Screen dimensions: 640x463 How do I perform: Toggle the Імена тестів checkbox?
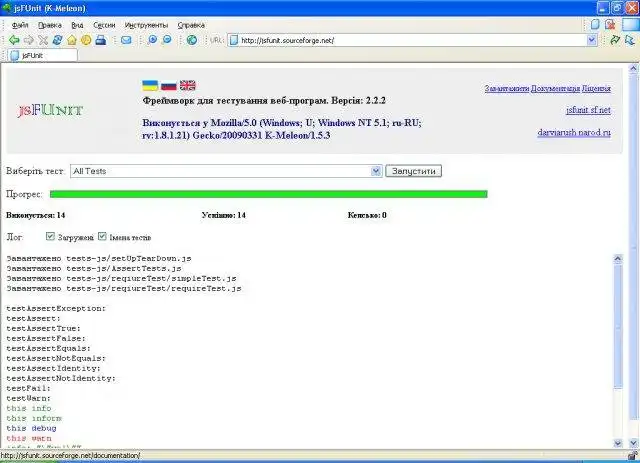click(x=102, y=236)
